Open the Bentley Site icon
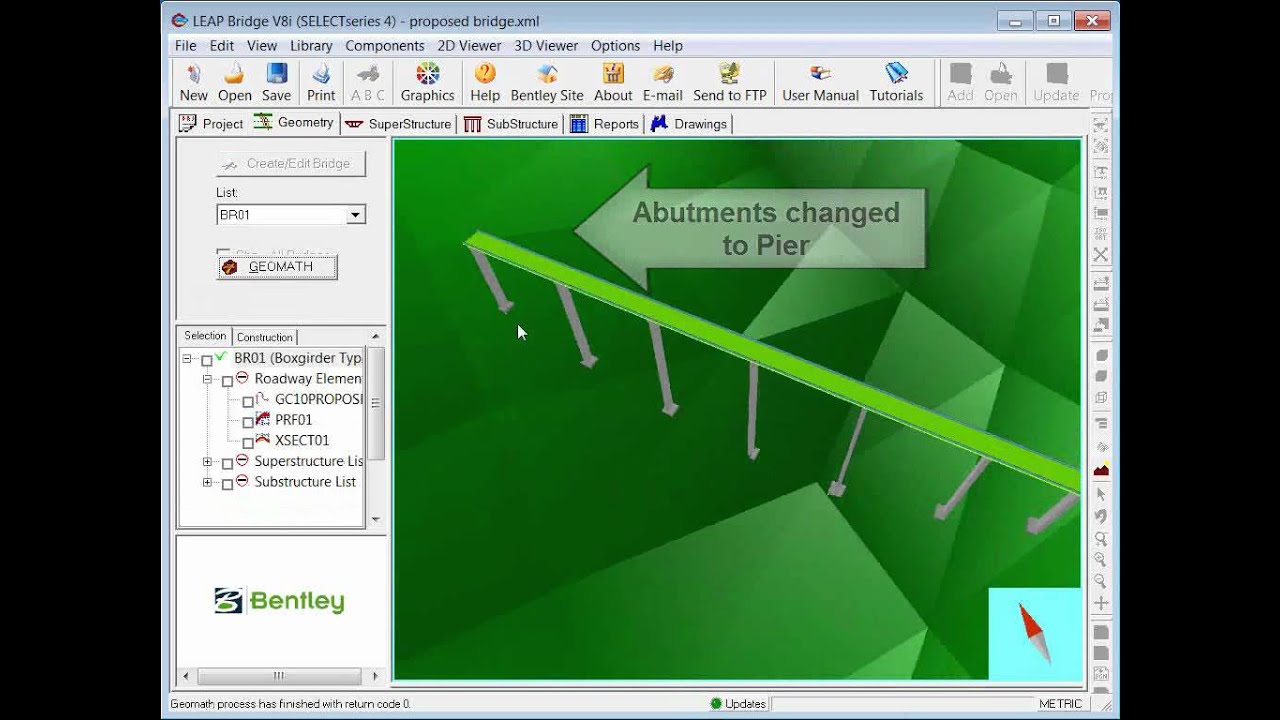 (547, 73)
